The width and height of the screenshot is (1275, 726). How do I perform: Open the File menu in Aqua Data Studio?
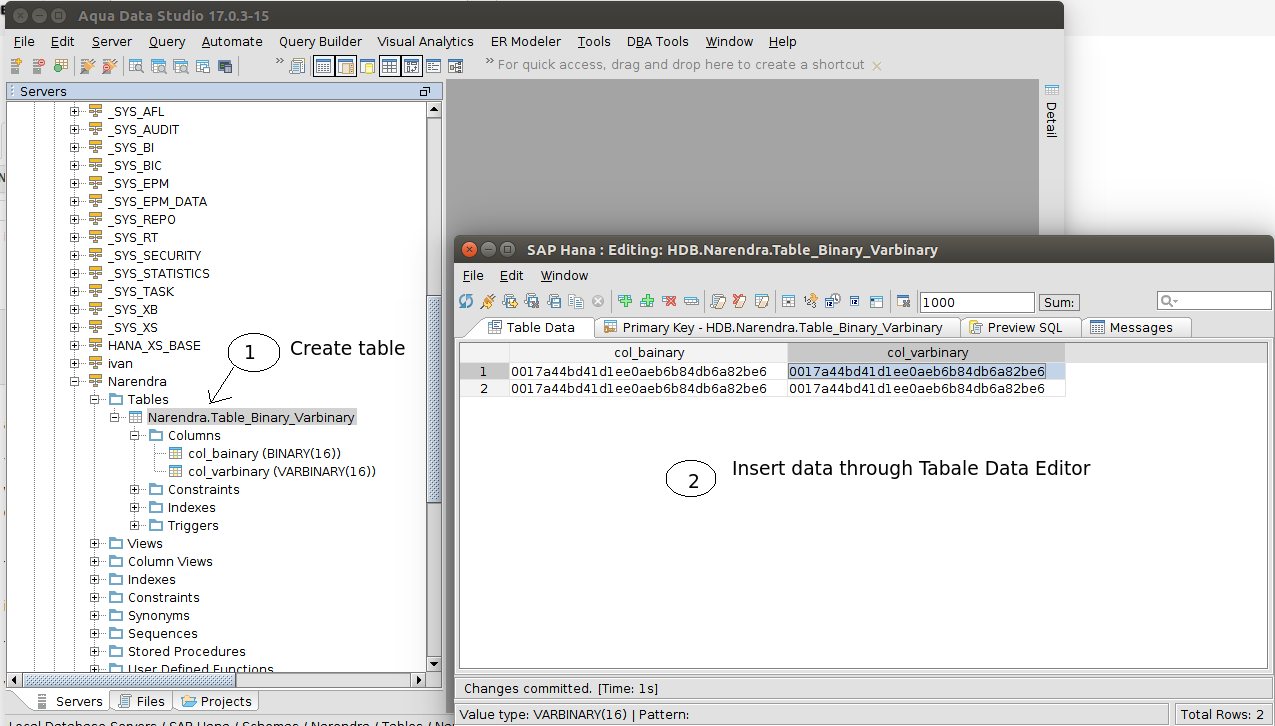tap(24, 41)
